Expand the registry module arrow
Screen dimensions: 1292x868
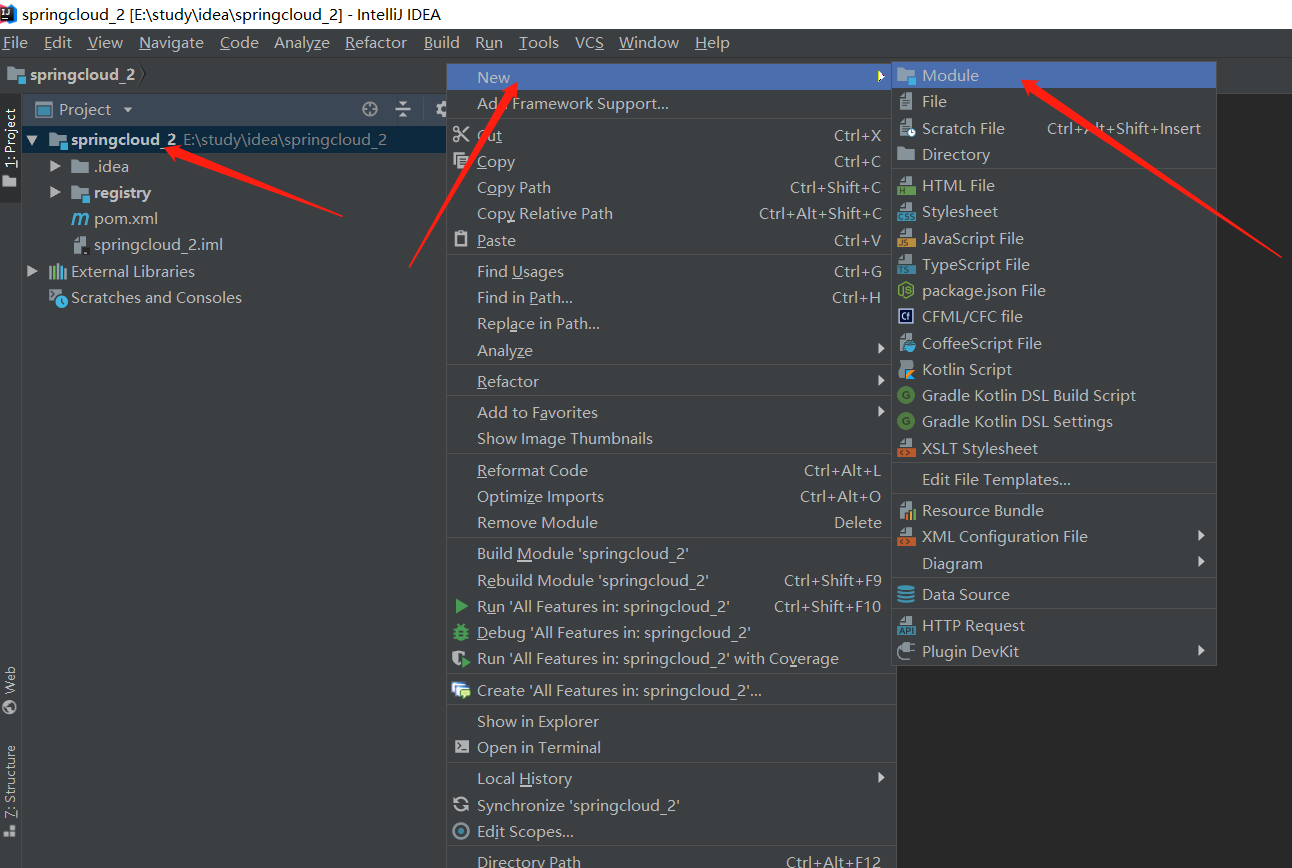tap(55, 192)
